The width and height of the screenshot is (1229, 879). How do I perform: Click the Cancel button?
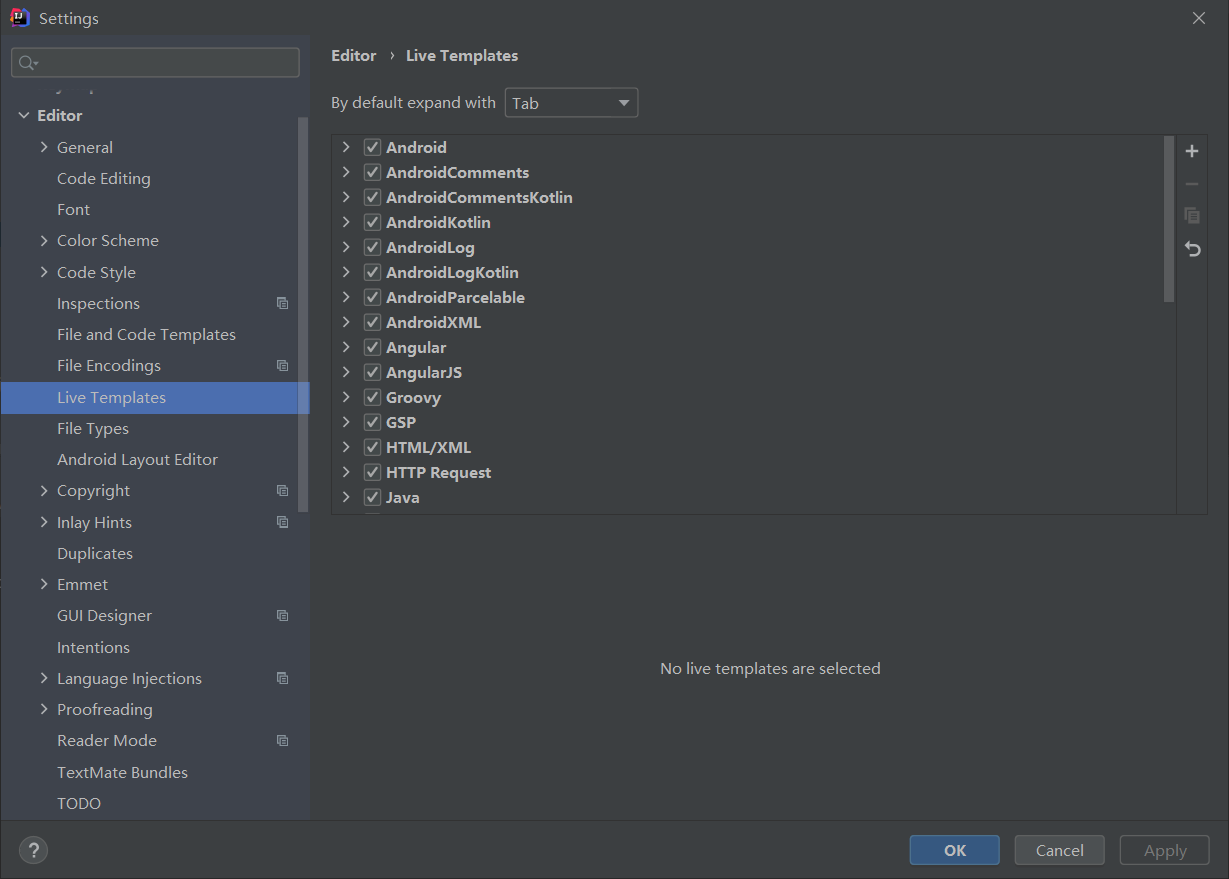point(1059,850)
